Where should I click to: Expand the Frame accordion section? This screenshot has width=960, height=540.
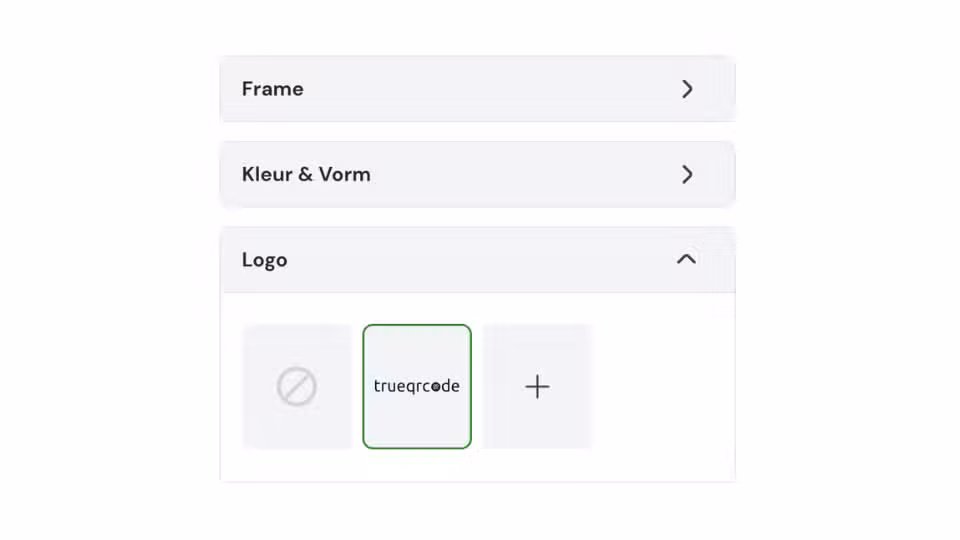coord(477,89)
